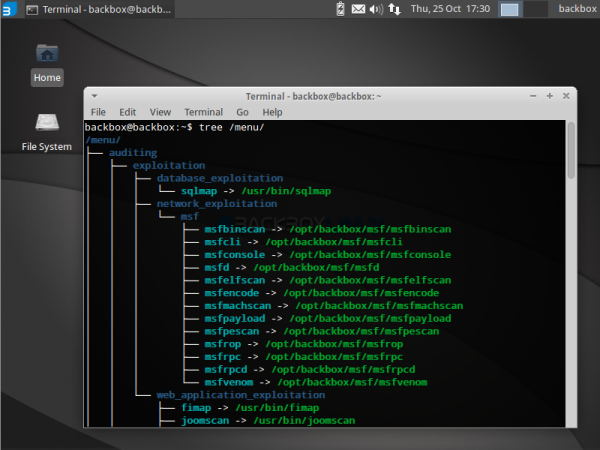Screen dimensions: 600x450
Task: Select the Home desktop folder icon
Action: [47, 53]
